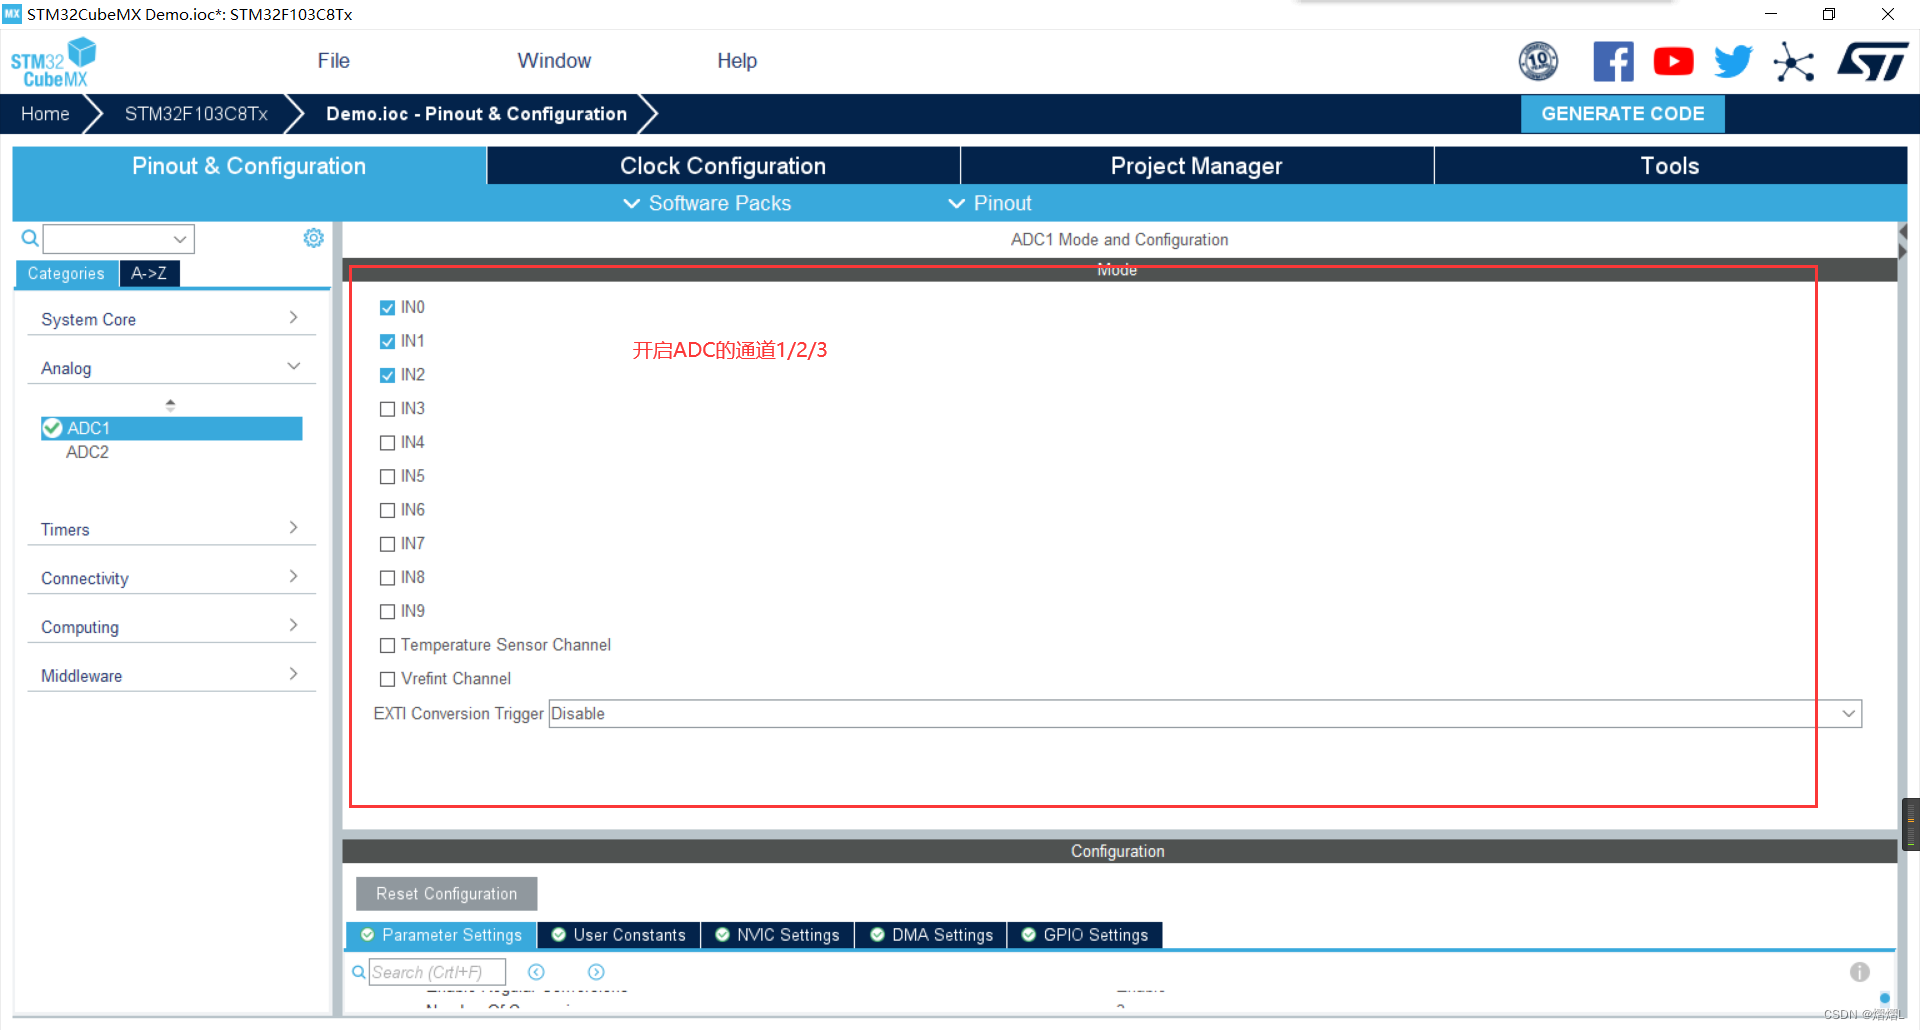Screen dimensions: 1920x1030
Task: Switch to Tools tab
Action: click(1670, 166)
